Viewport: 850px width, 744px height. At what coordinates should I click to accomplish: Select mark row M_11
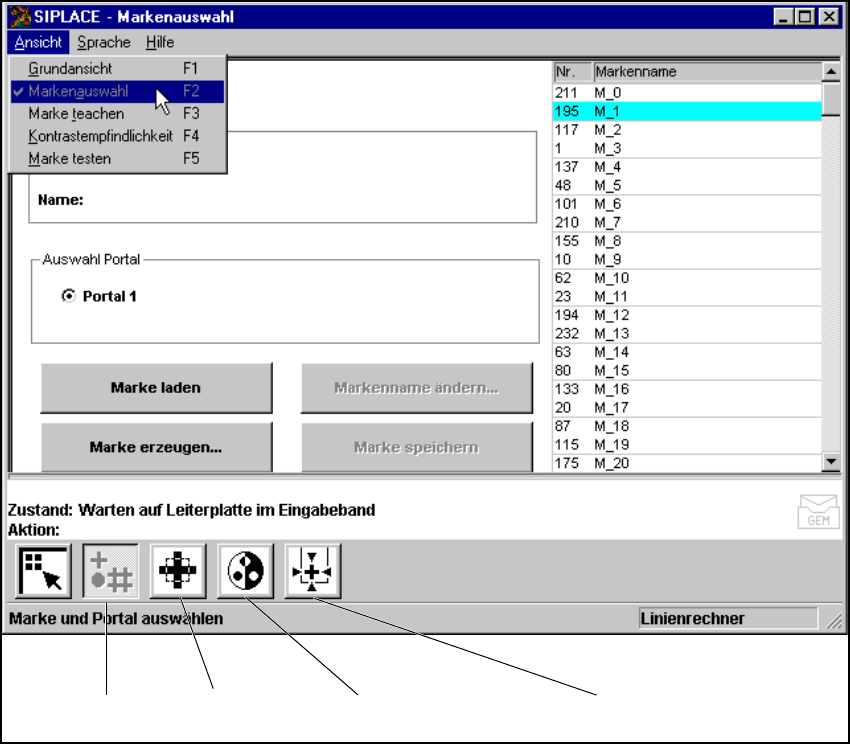tap(687, 297)
